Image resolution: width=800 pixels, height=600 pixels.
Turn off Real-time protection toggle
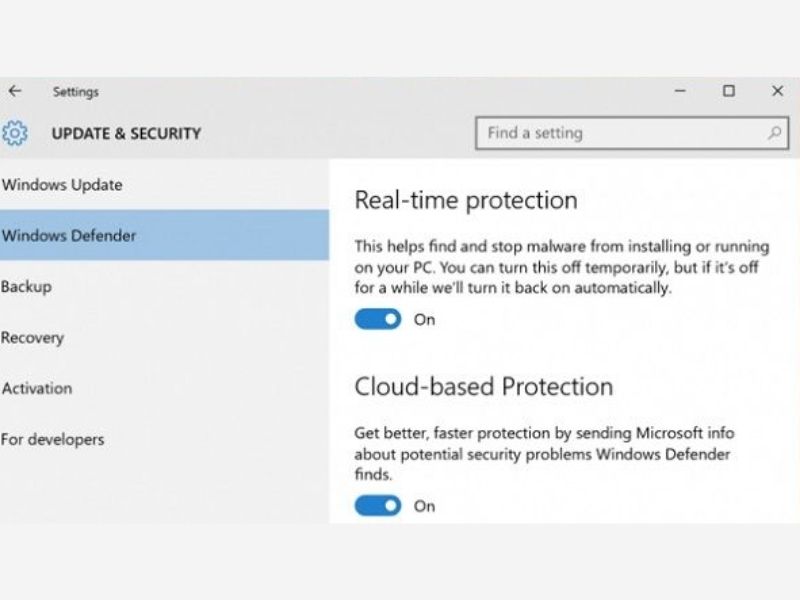378,320
